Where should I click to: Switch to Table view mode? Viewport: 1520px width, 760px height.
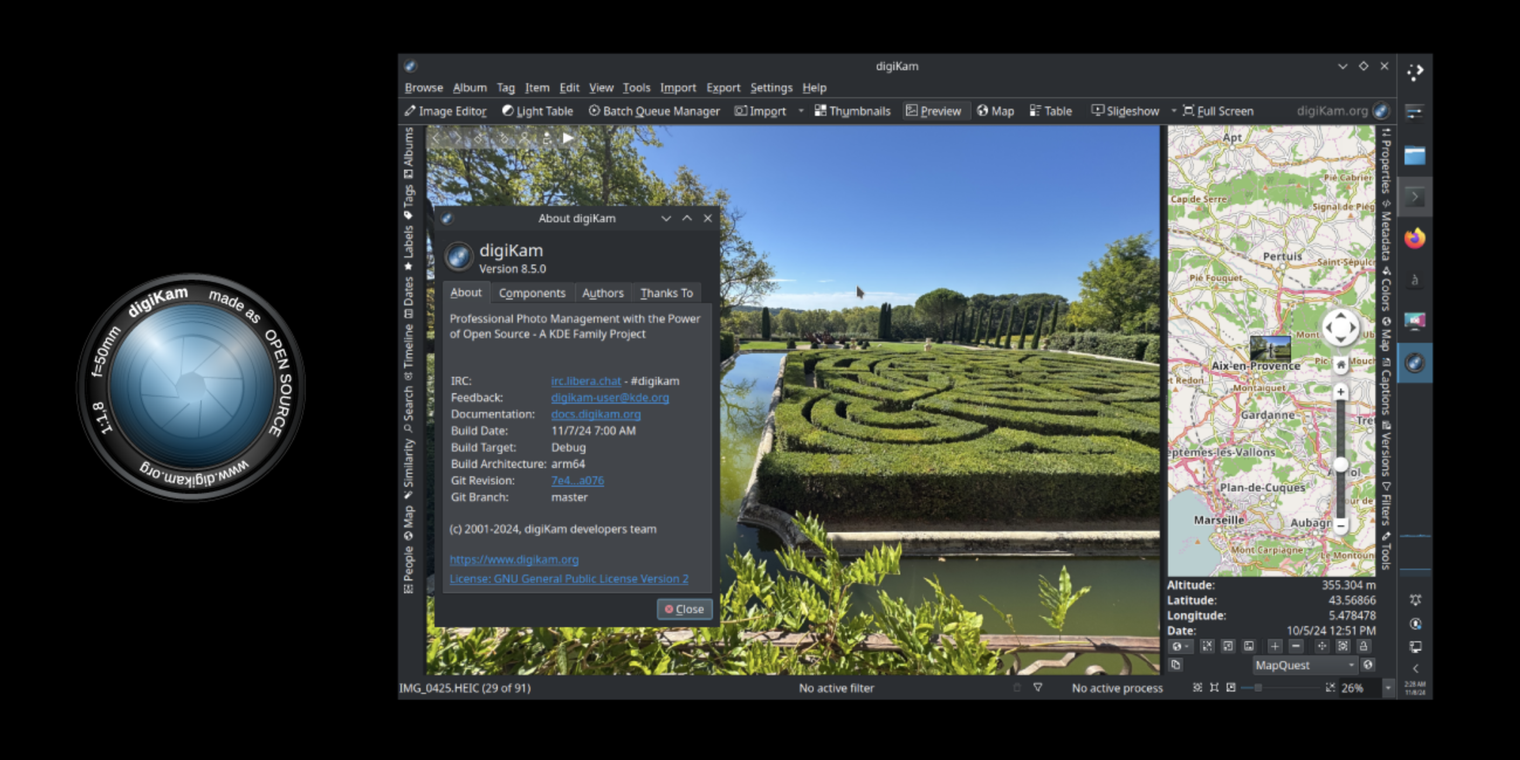(x=1051, y=111)
